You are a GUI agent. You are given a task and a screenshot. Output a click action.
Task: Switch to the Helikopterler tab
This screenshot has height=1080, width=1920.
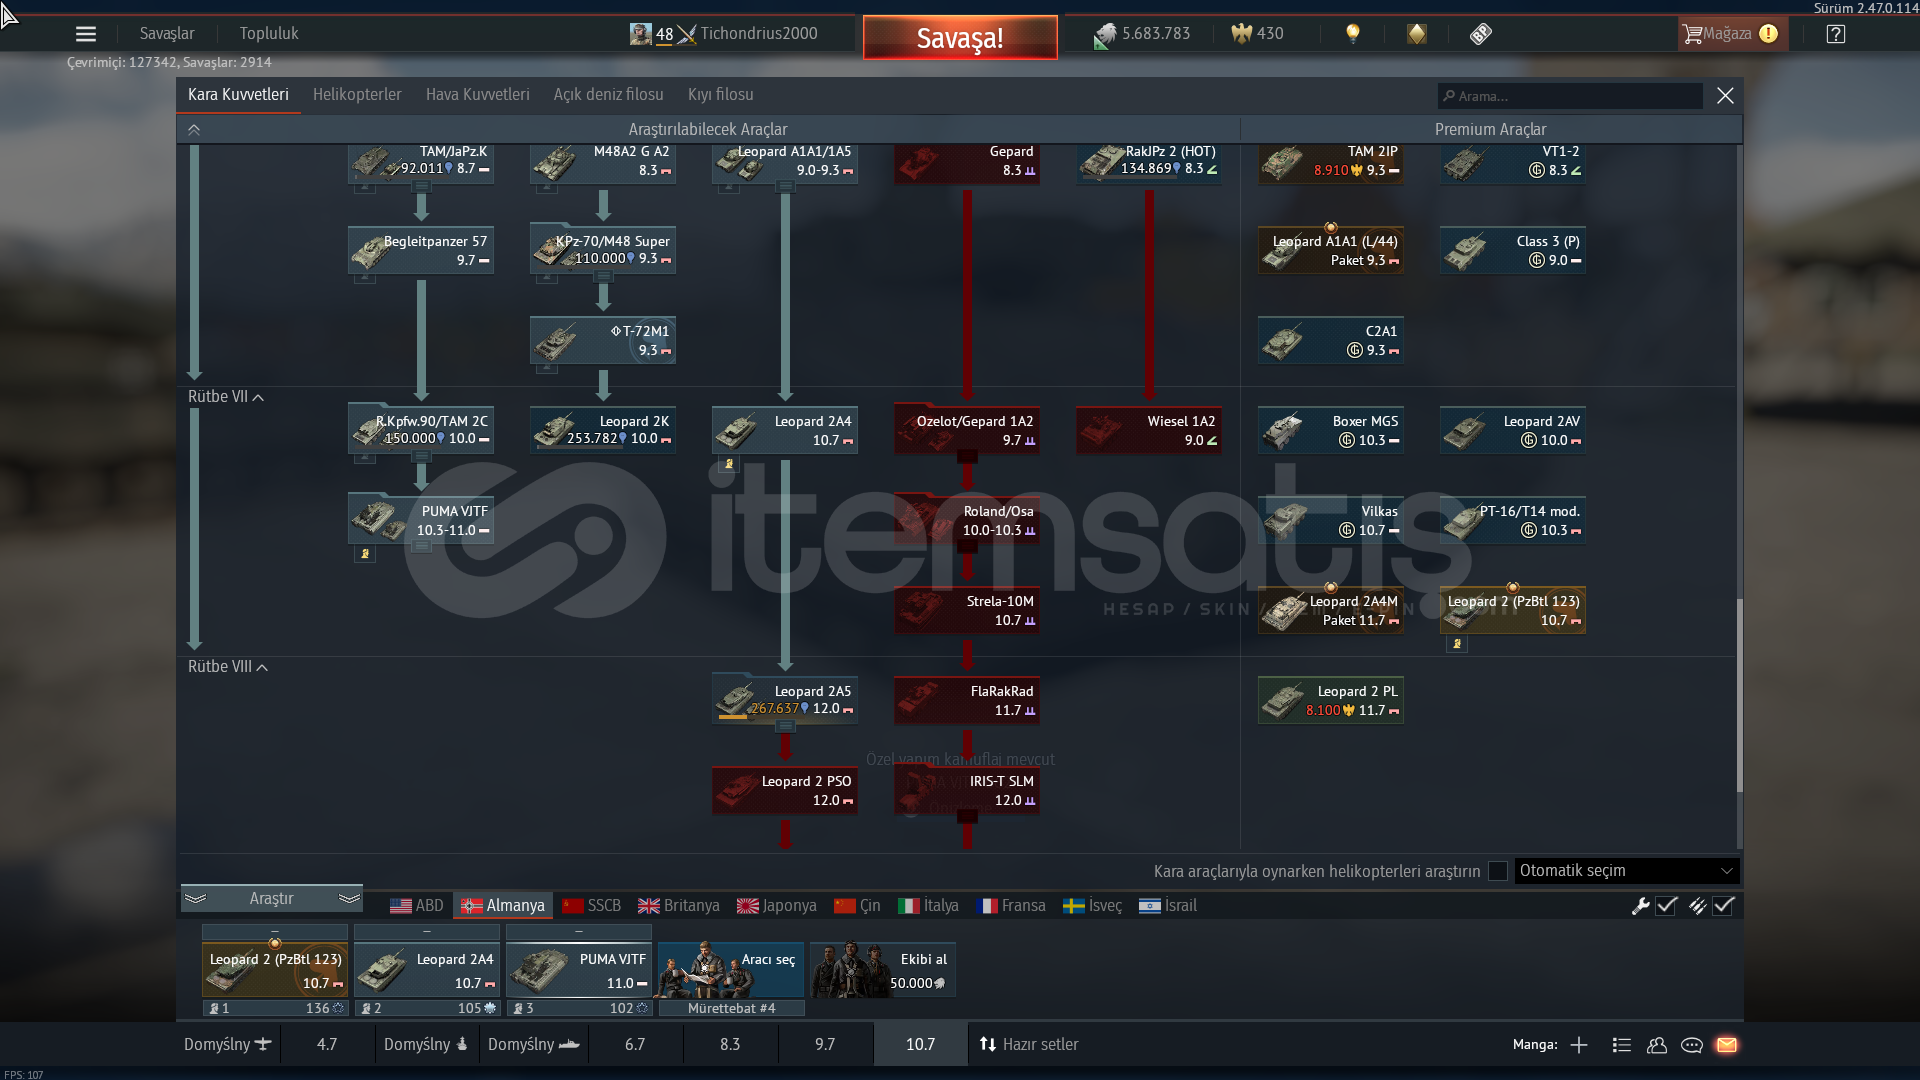click(357, 95)
